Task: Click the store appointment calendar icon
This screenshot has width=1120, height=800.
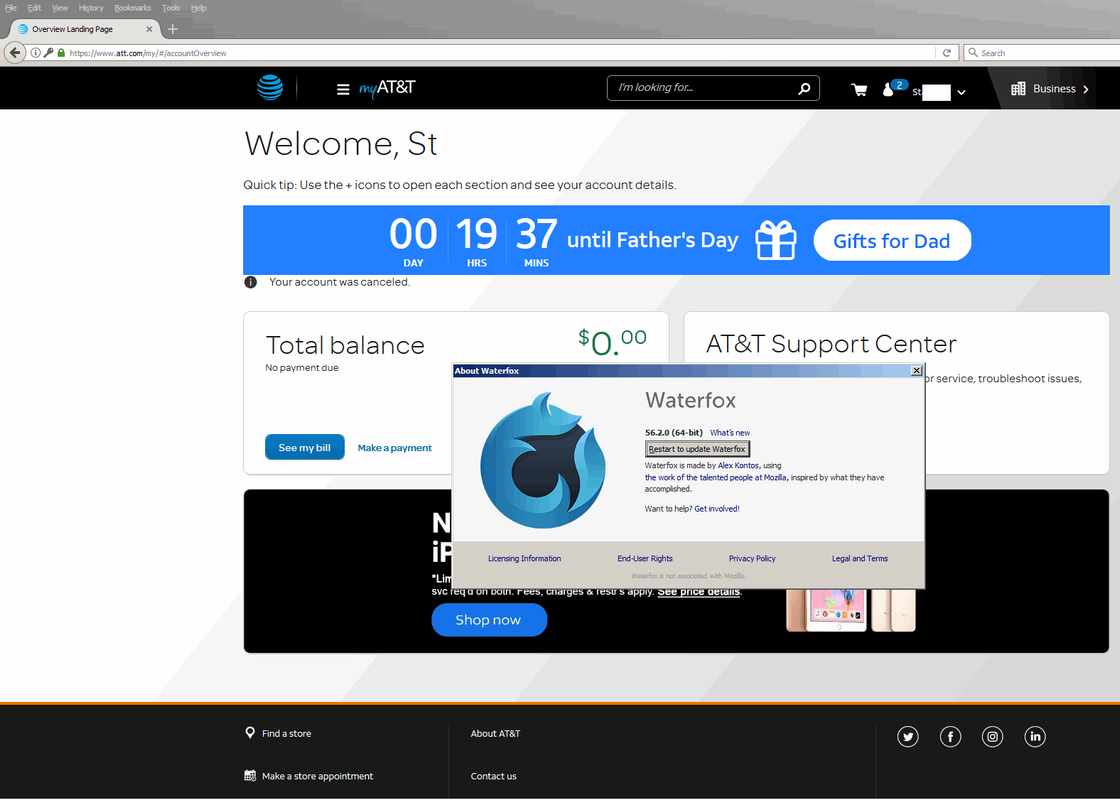Action: click(x=250, y=776)
